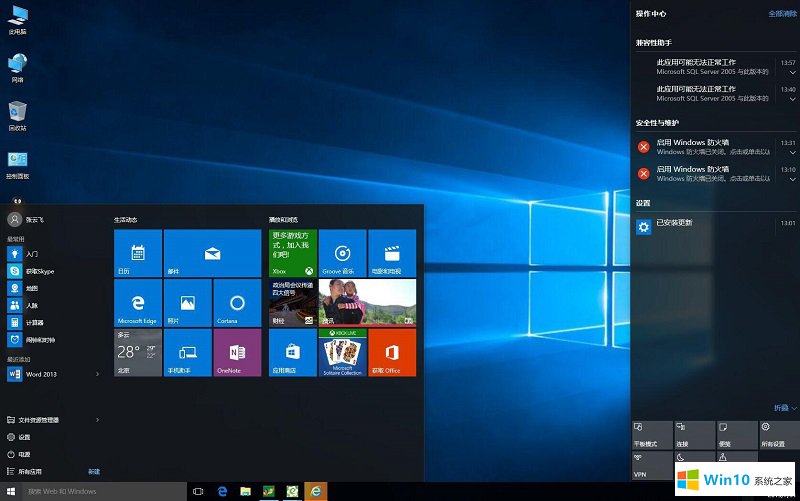Launch the Microsoft Edge tile

(x=138, y=303)
